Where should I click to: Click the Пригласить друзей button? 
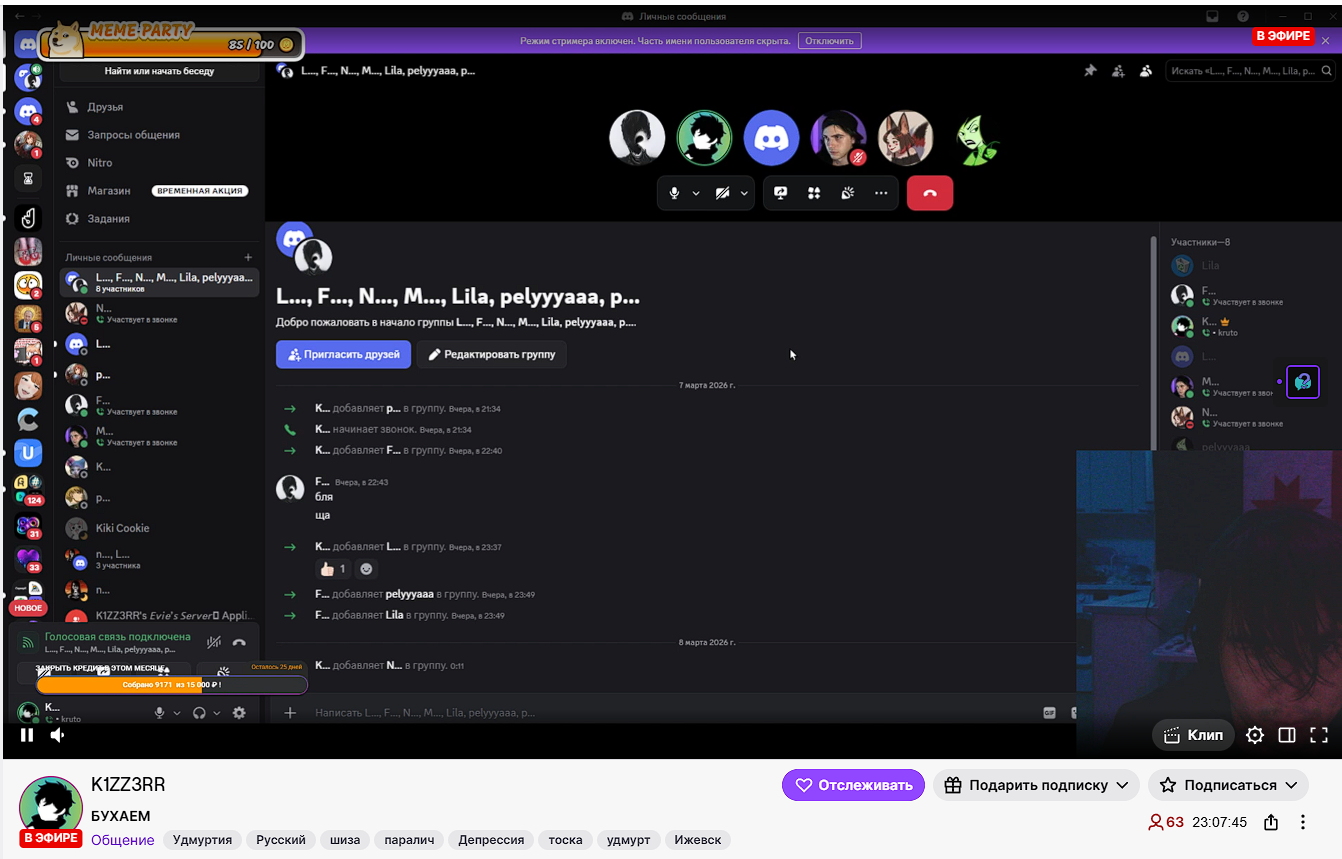click(343, 354)
